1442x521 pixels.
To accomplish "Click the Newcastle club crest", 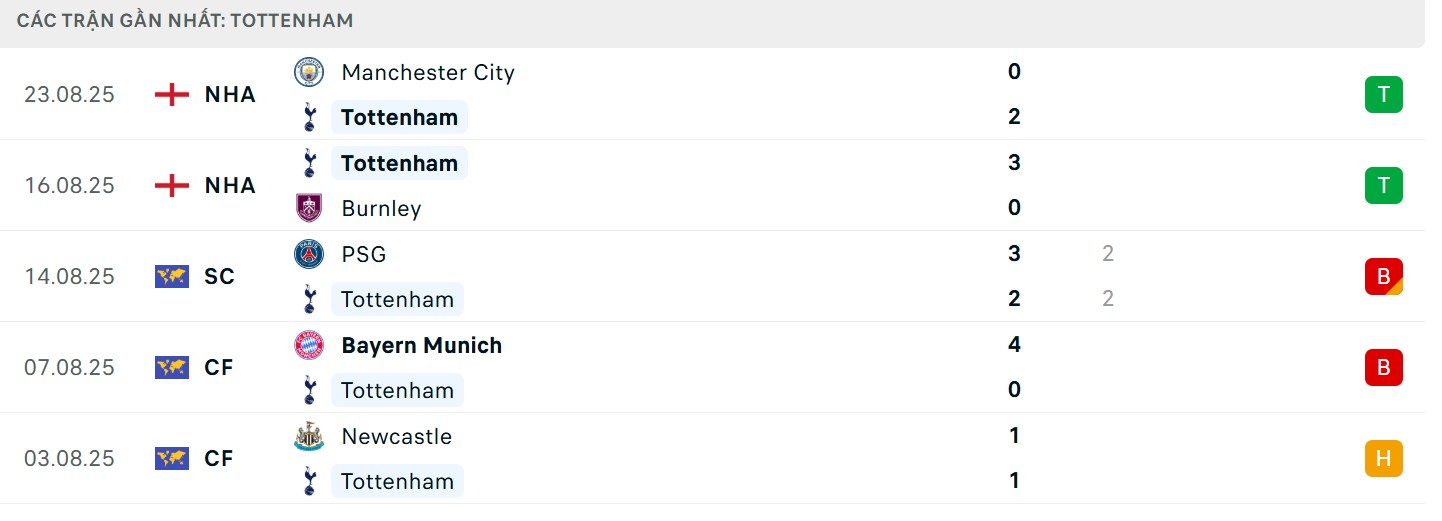I will [x=309, y=436].
